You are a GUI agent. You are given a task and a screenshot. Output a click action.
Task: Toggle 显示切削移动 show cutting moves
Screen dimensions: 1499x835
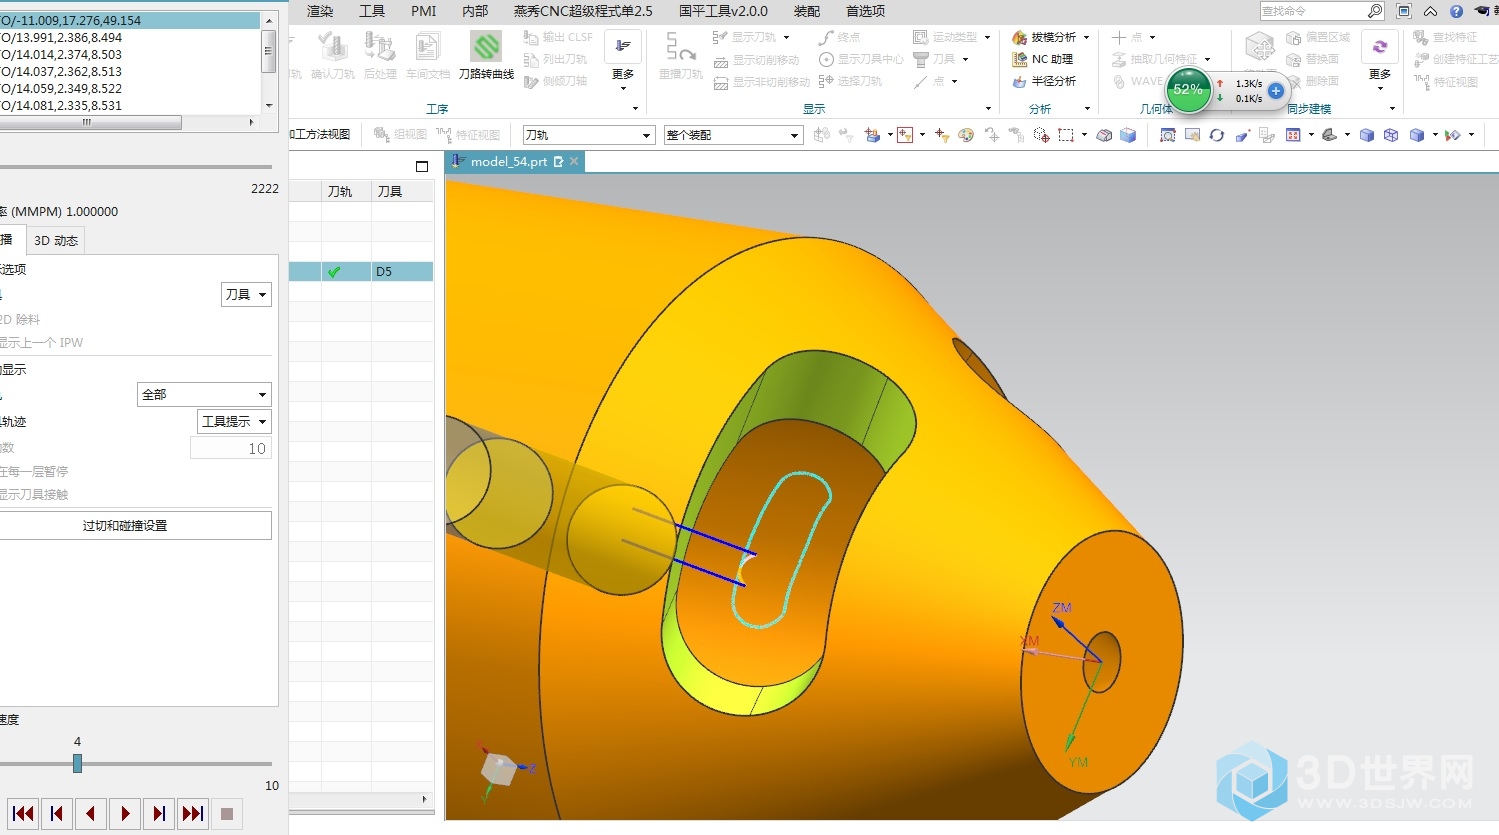tap(757, 60)
